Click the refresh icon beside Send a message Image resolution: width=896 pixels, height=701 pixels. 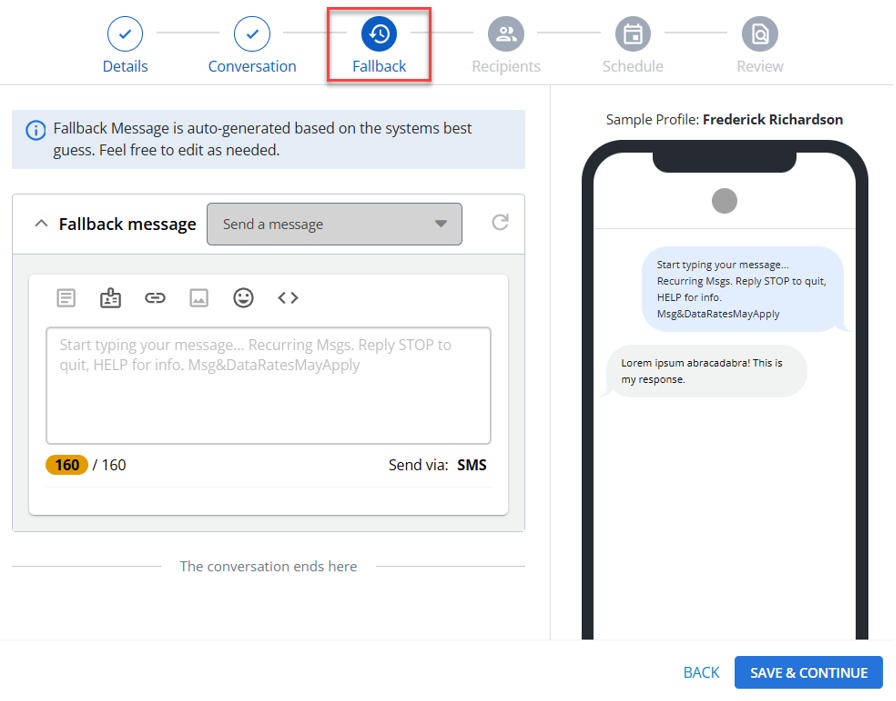pyautogui.click(x=501, y=223)
